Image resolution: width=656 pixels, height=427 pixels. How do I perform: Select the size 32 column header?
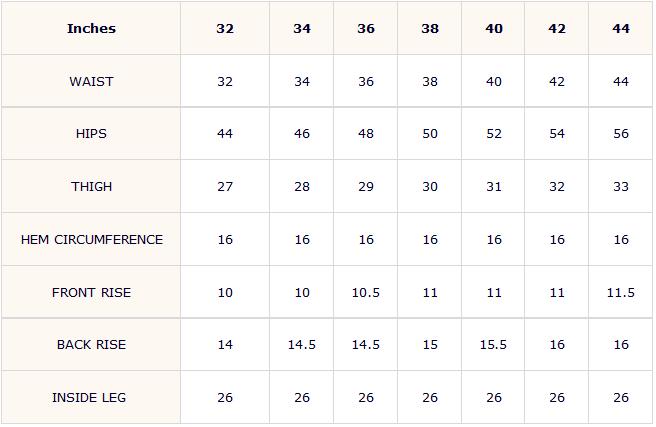225,28
